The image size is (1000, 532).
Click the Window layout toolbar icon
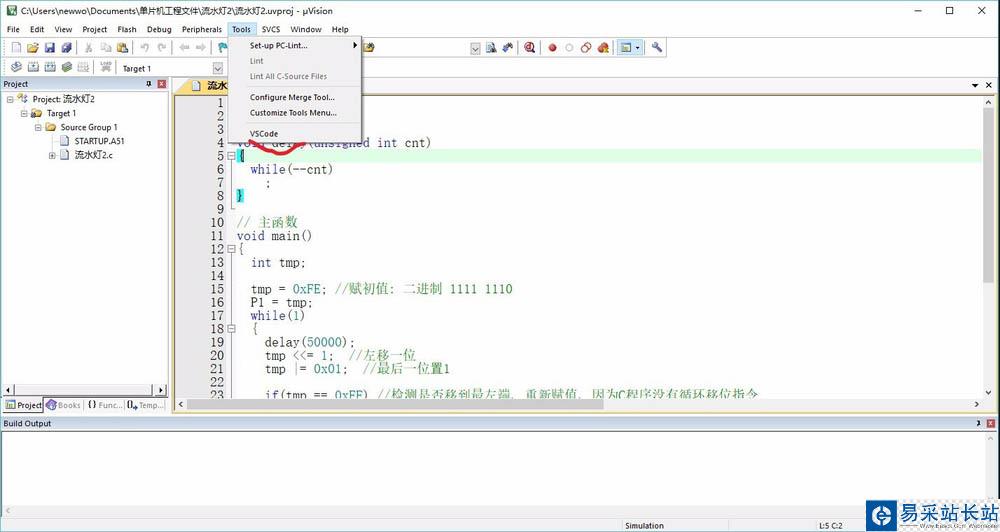(x=626, y=48)
